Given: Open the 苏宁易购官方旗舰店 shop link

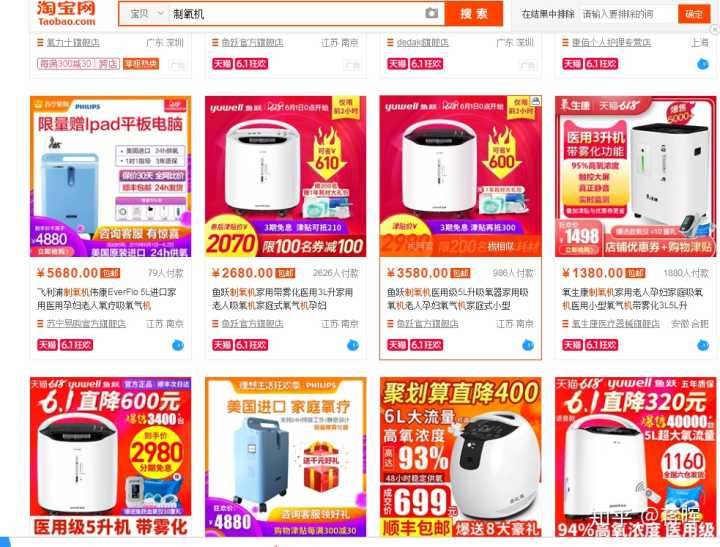Looking at the screenshot, I should pyautogui.click(x=86, y=324).
